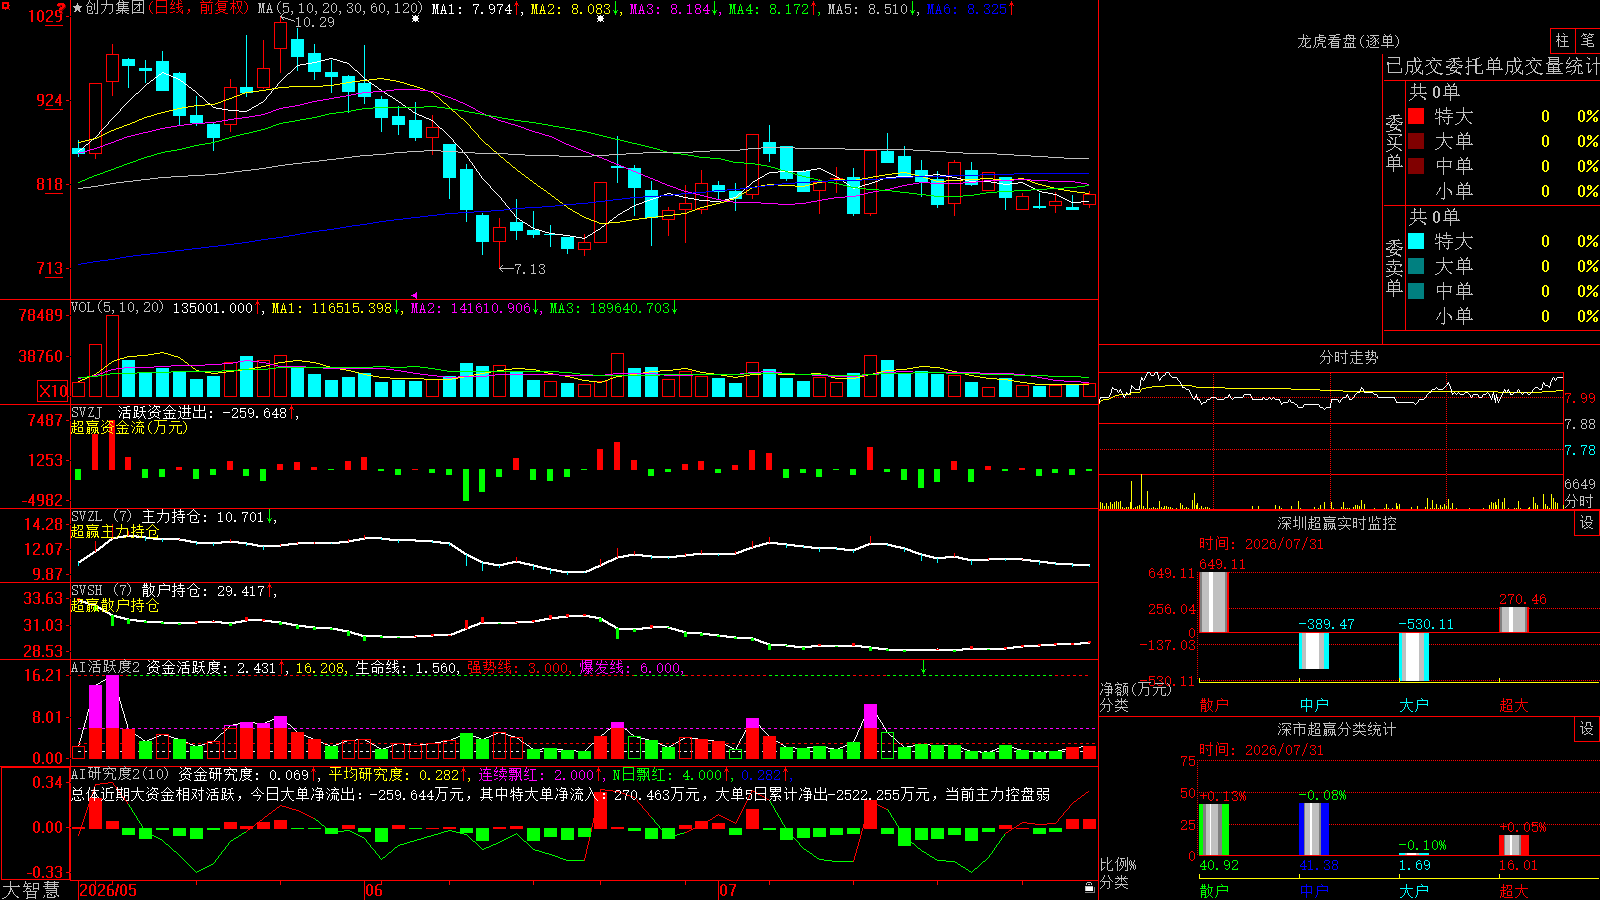This screenshot has width=1600, height=900.
Task: Click the dark red 中单 swatch under 委买单
Action: 1416,166
